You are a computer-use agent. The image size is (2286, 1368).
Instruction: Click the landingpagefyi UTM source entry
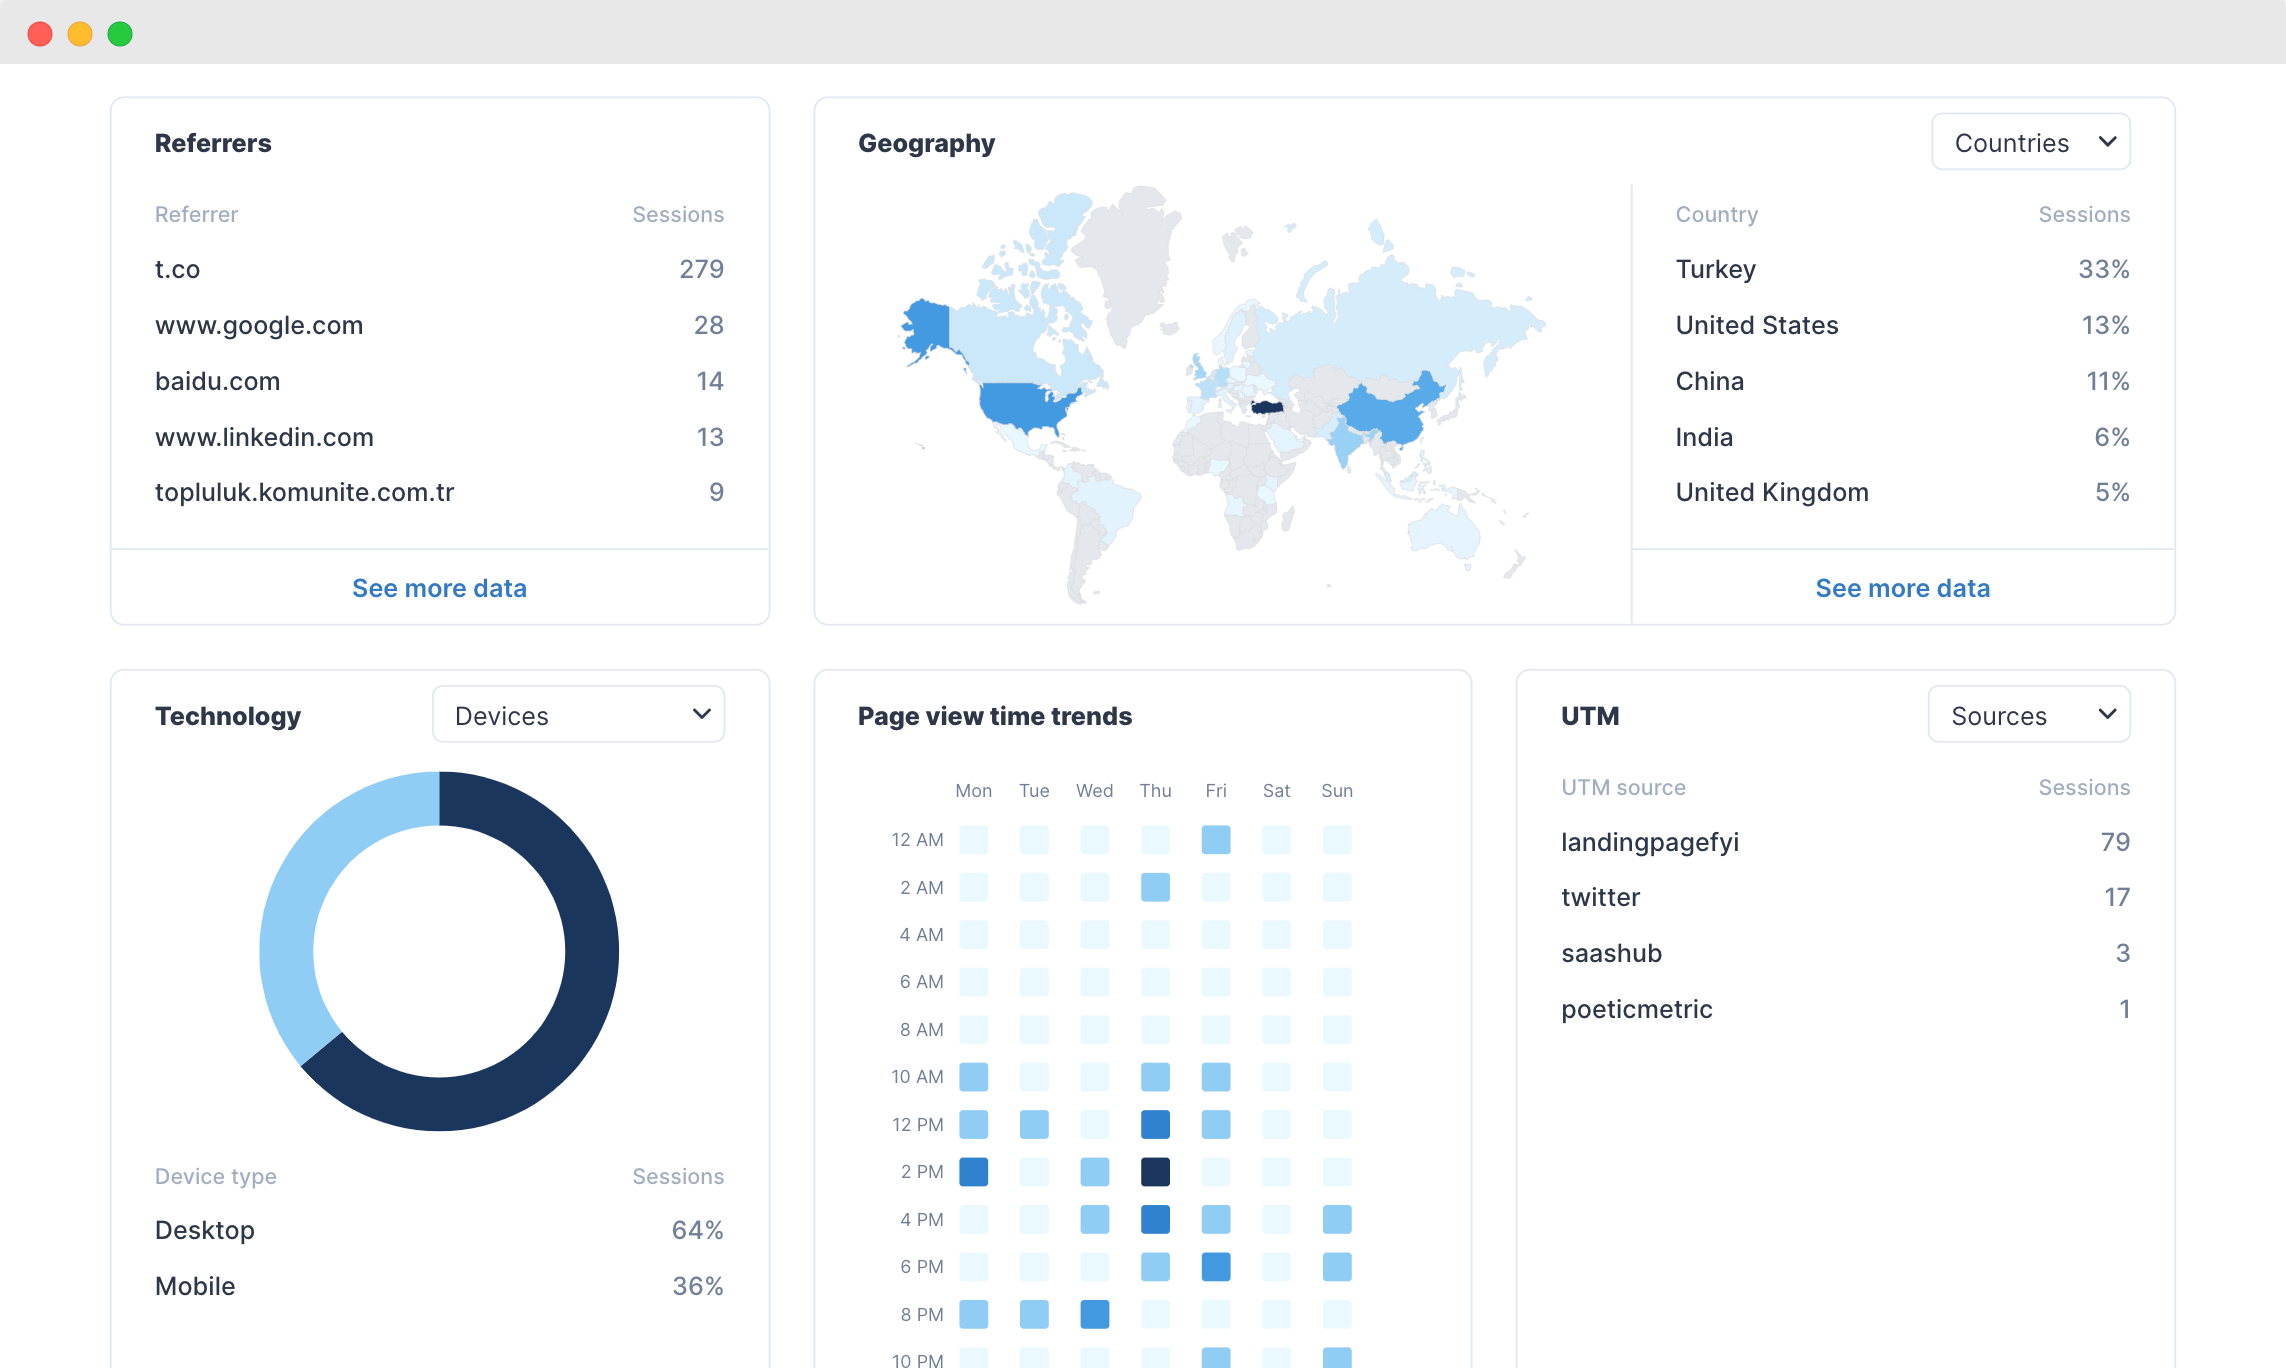pos(1650,841)
